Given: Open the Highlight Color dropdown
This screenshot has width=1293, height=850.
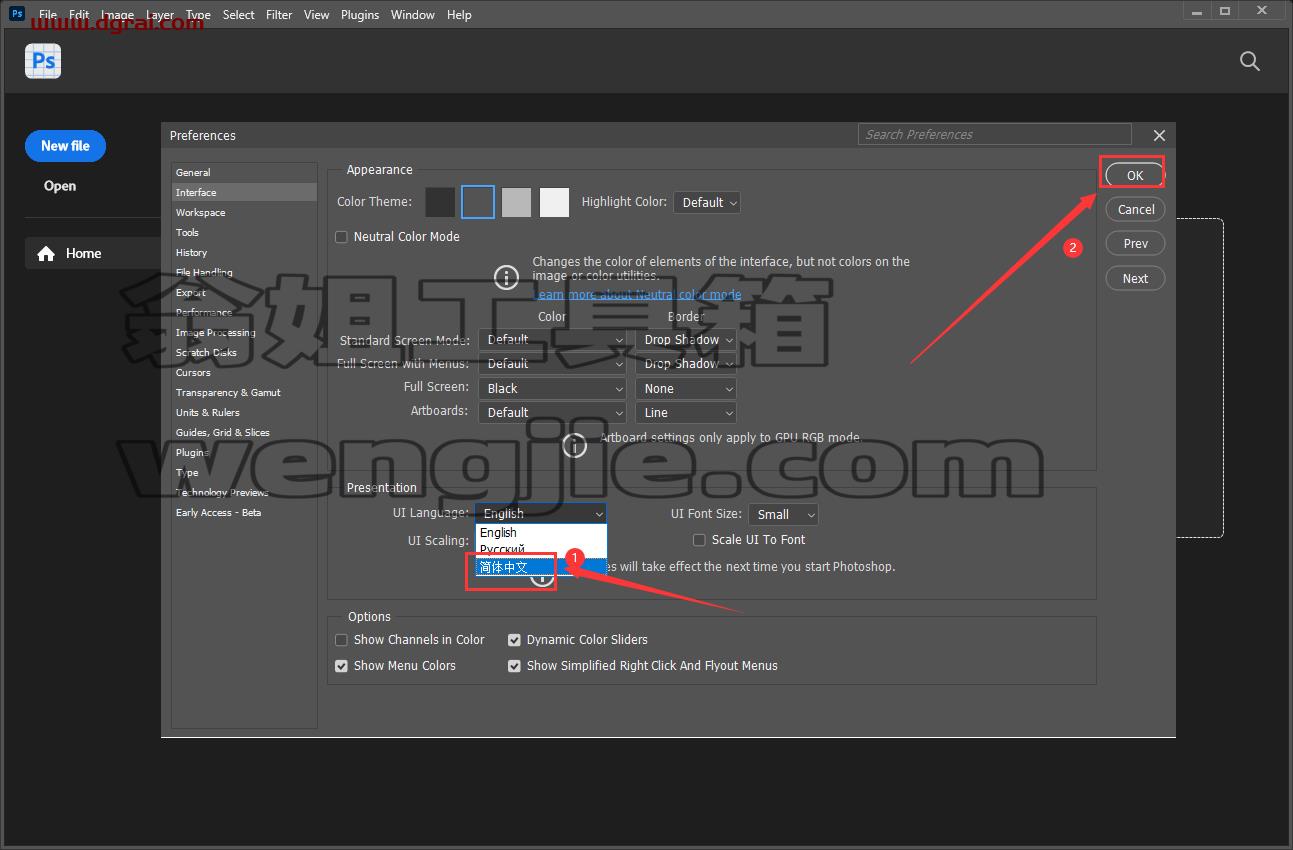Looking at the screenshot, I should tap(706, 202).
